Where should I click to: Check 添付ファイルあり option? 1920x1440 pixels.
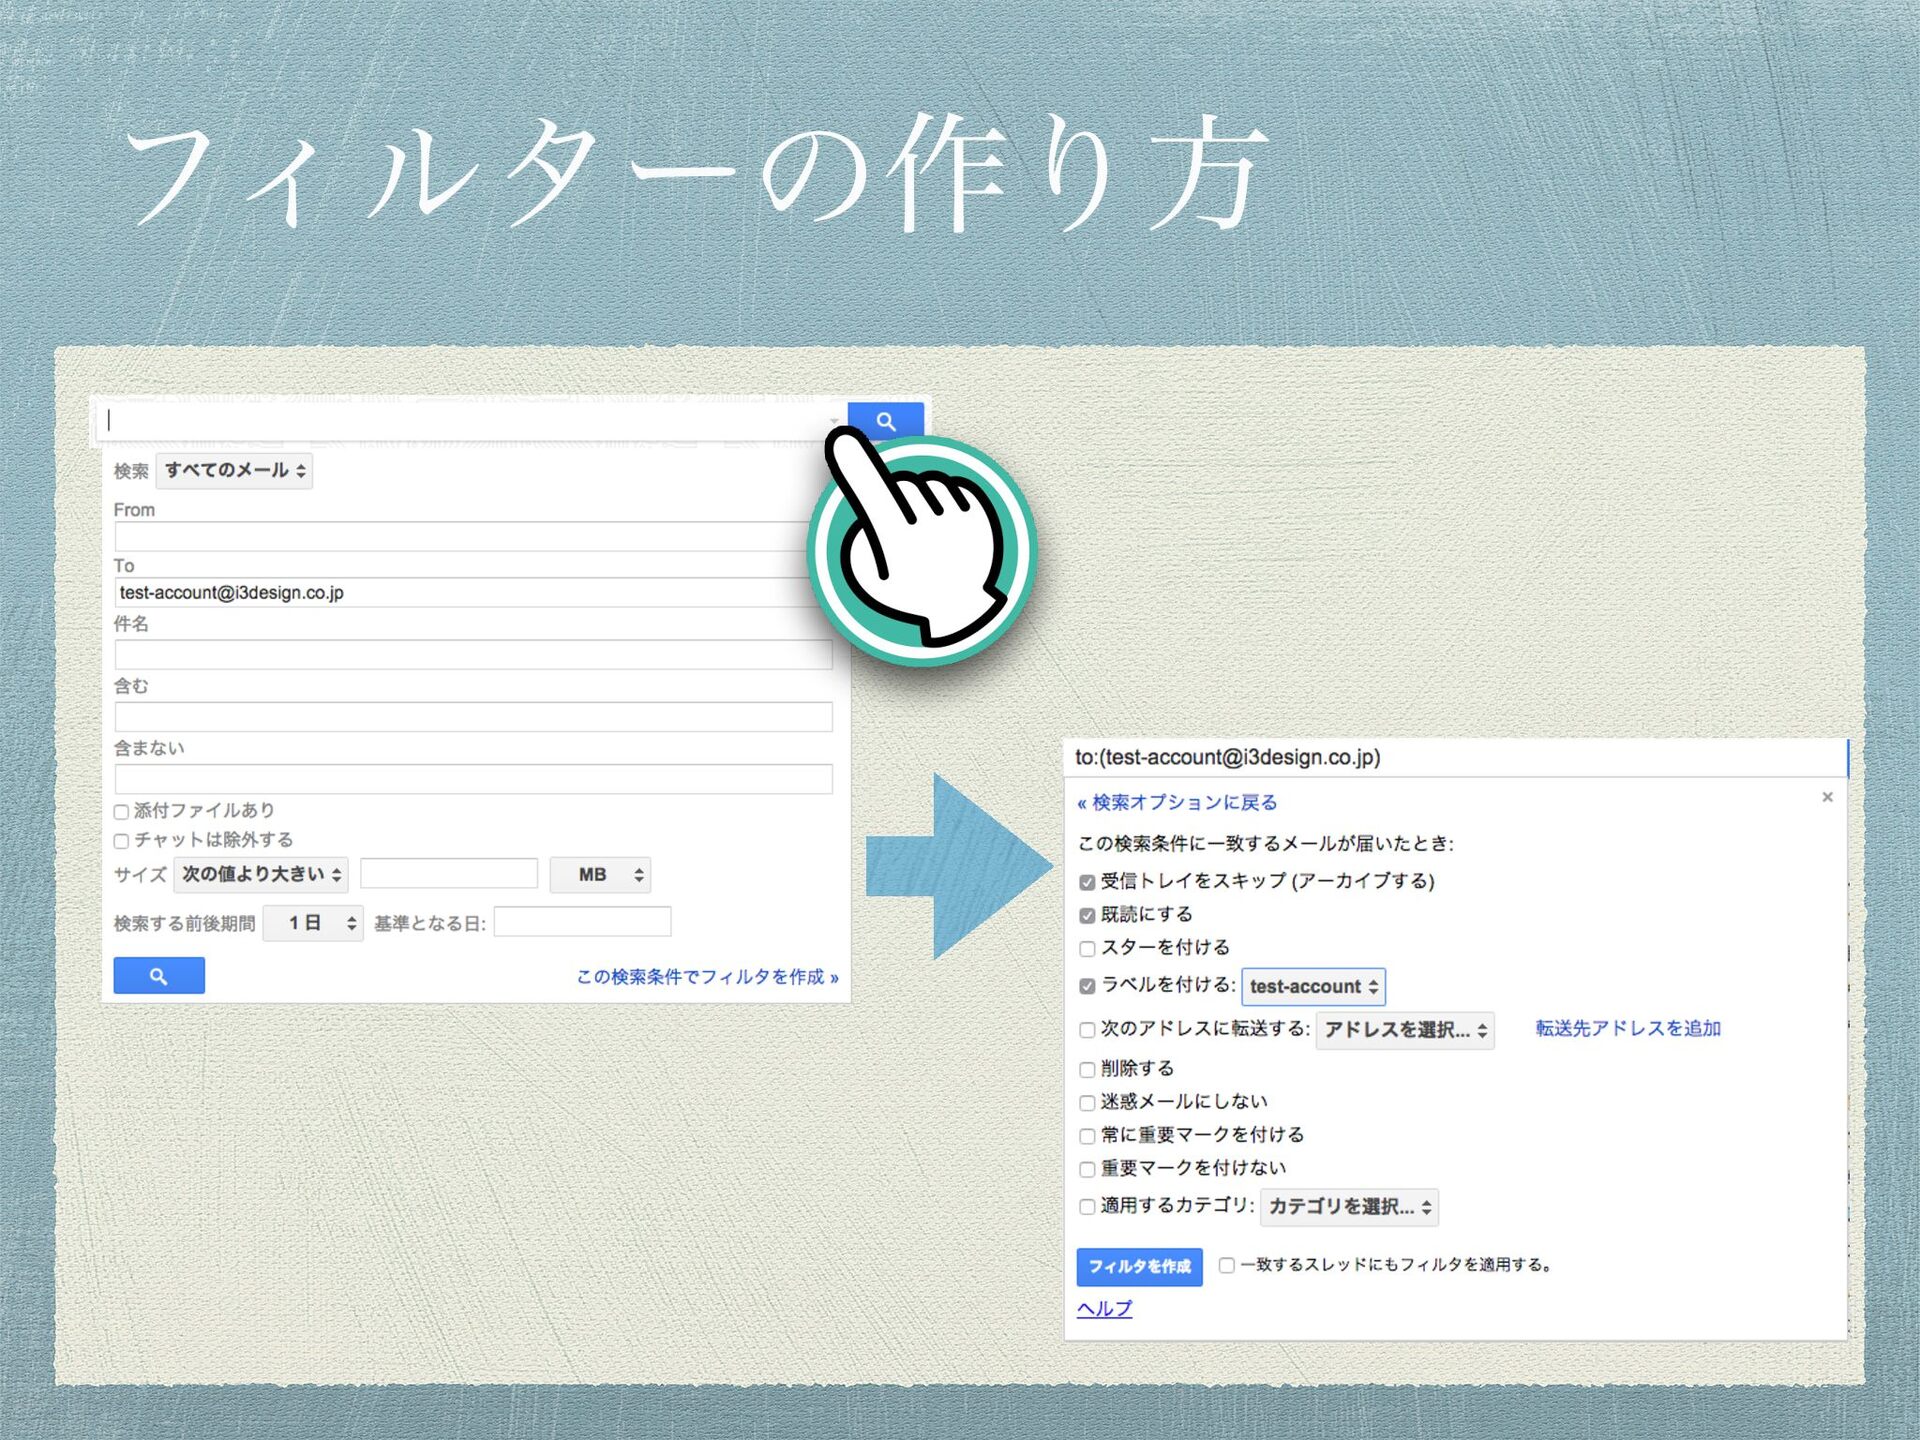coord(121,812)
